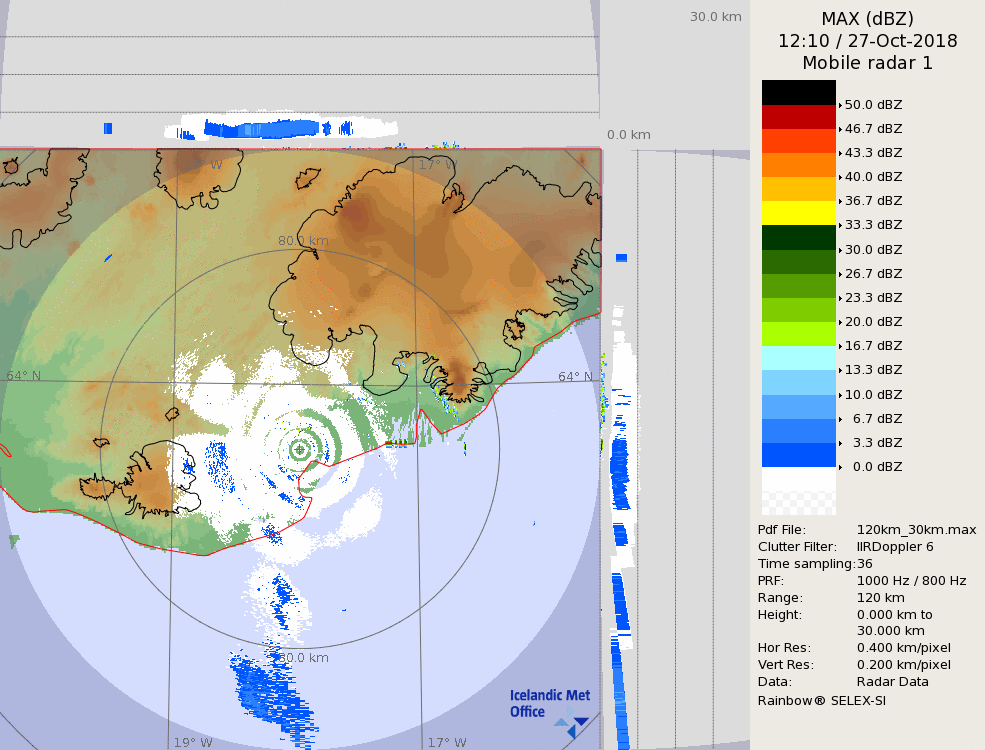
Task: Click the radar center at the concentric rings
Action: [x=300, y=450]
